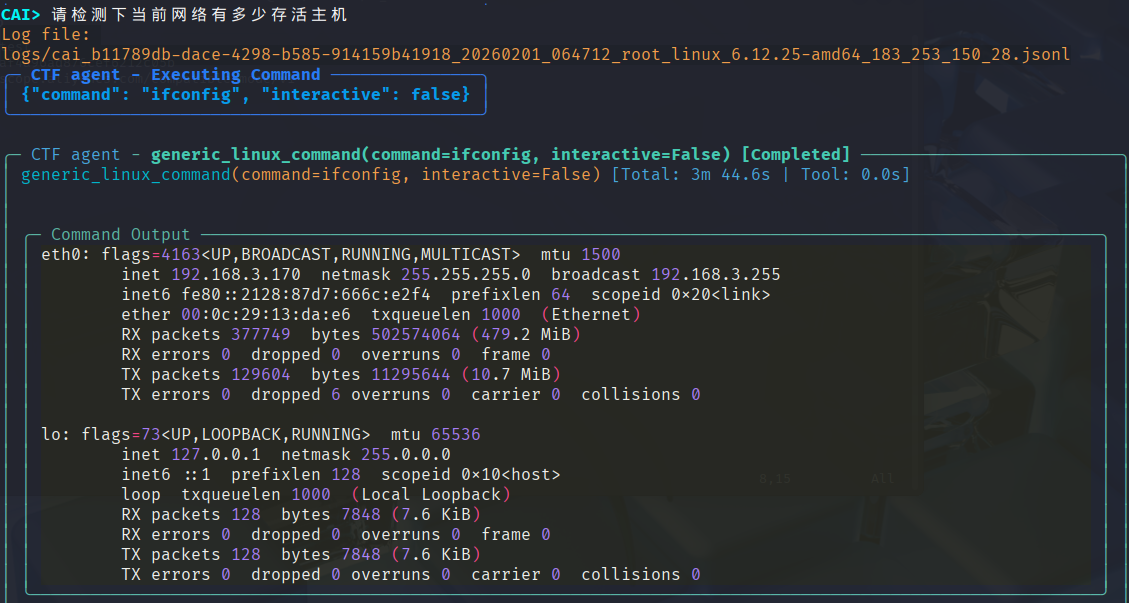Click the eth0 mtu 1500 value
Viewport: 1129px width, 603px height.
coord(601,254)
